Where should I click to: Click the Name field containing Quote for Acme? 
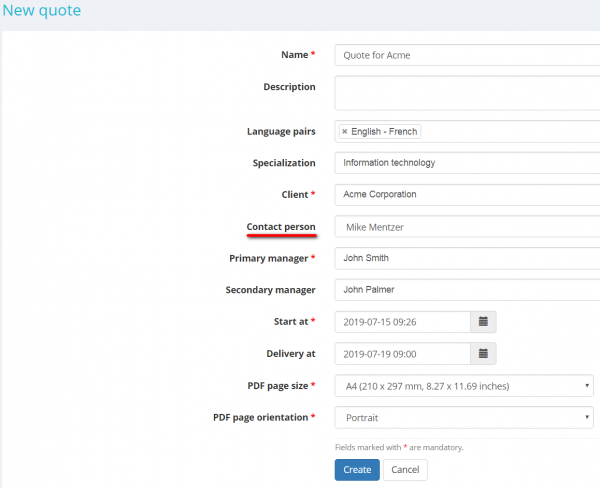(x=465, y=56)
